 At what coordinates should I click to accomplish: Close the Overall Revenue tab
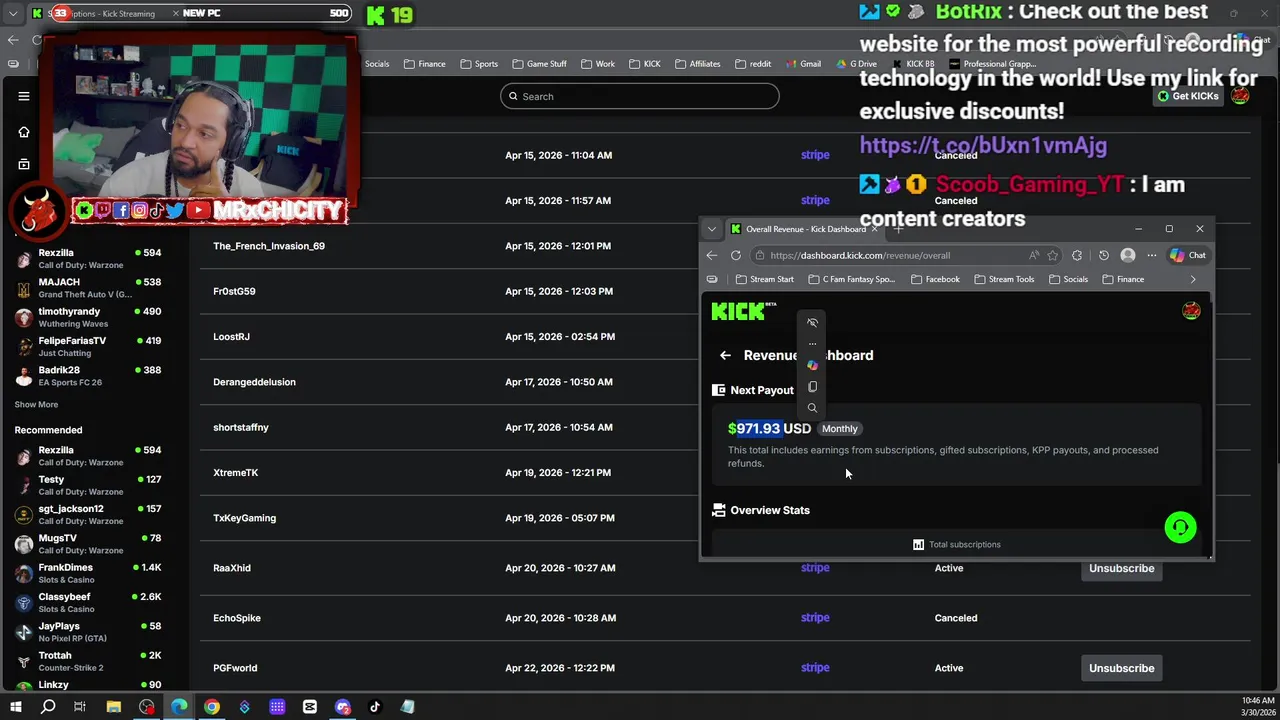coord(875,229)
